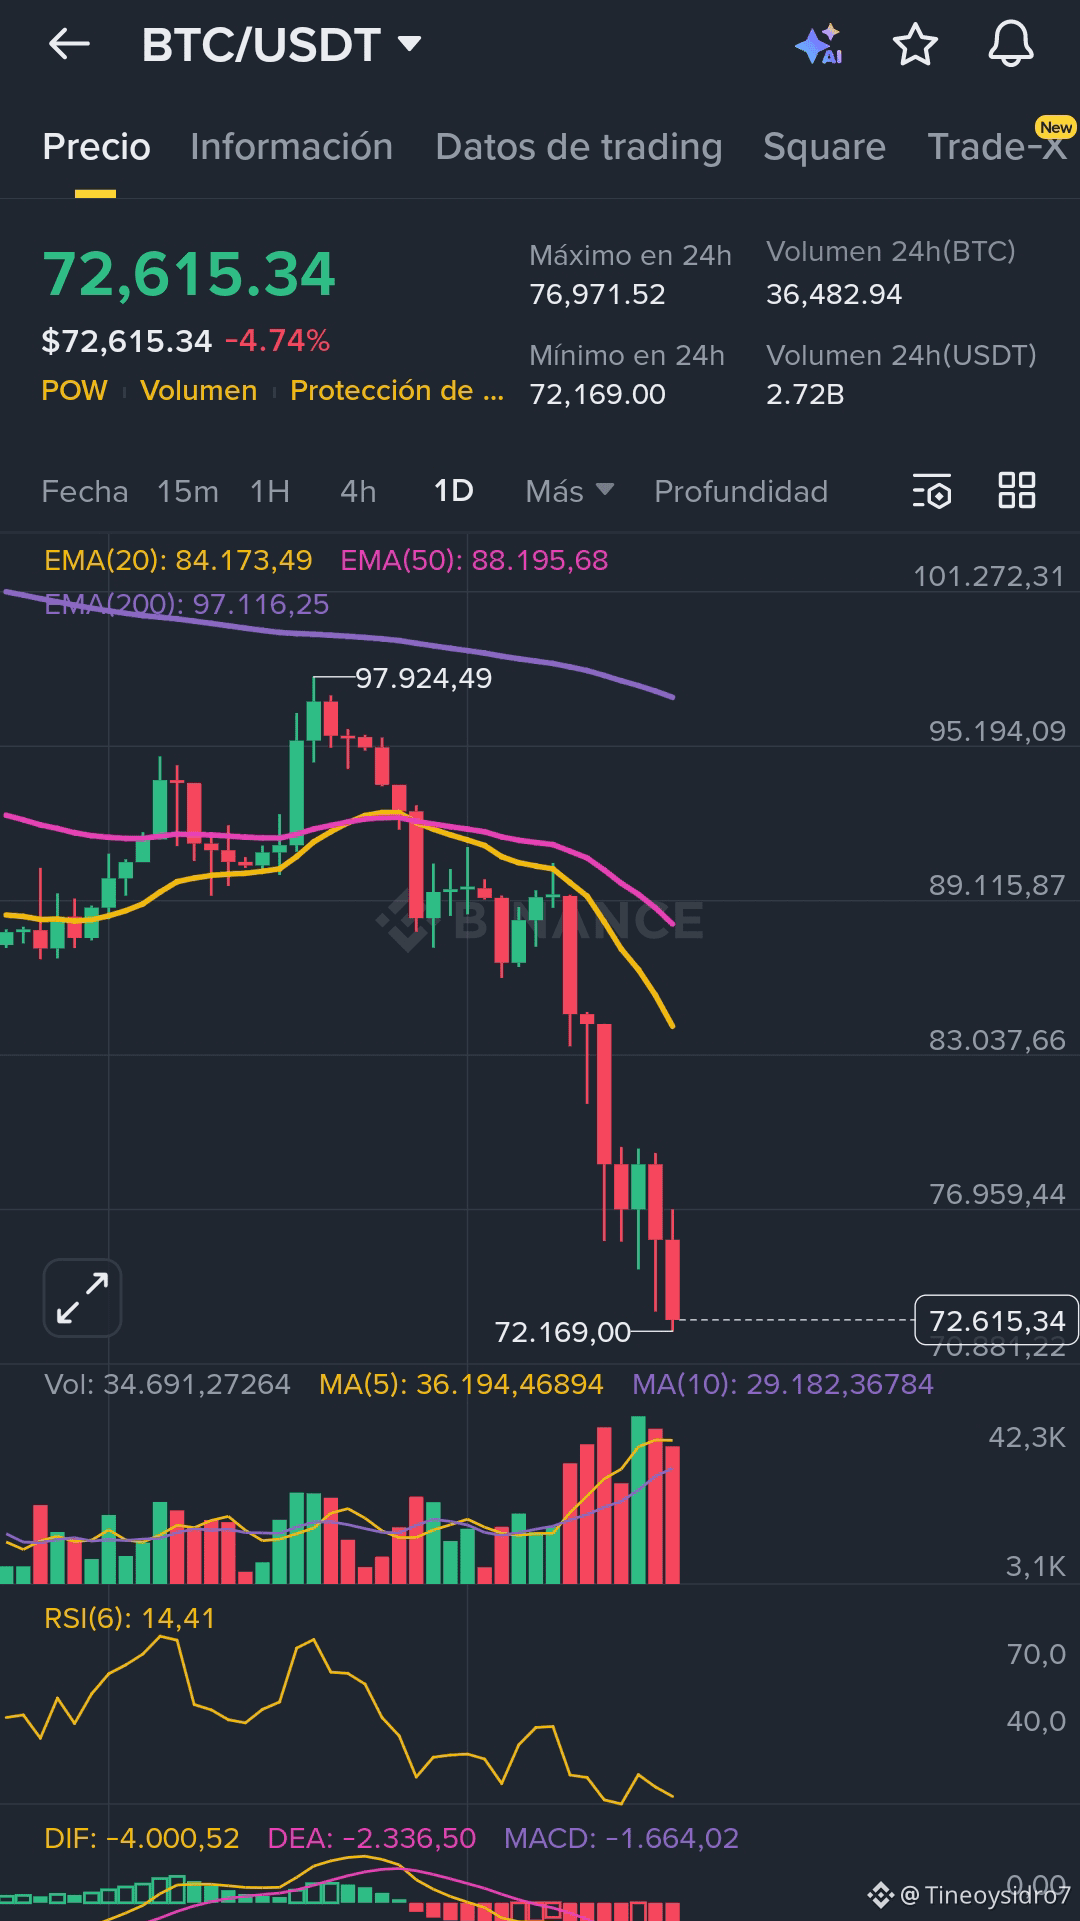This screenshot has width=1080, height=1921.
Task: Tap the back arrow icon
Action: (x=69, y=44)
